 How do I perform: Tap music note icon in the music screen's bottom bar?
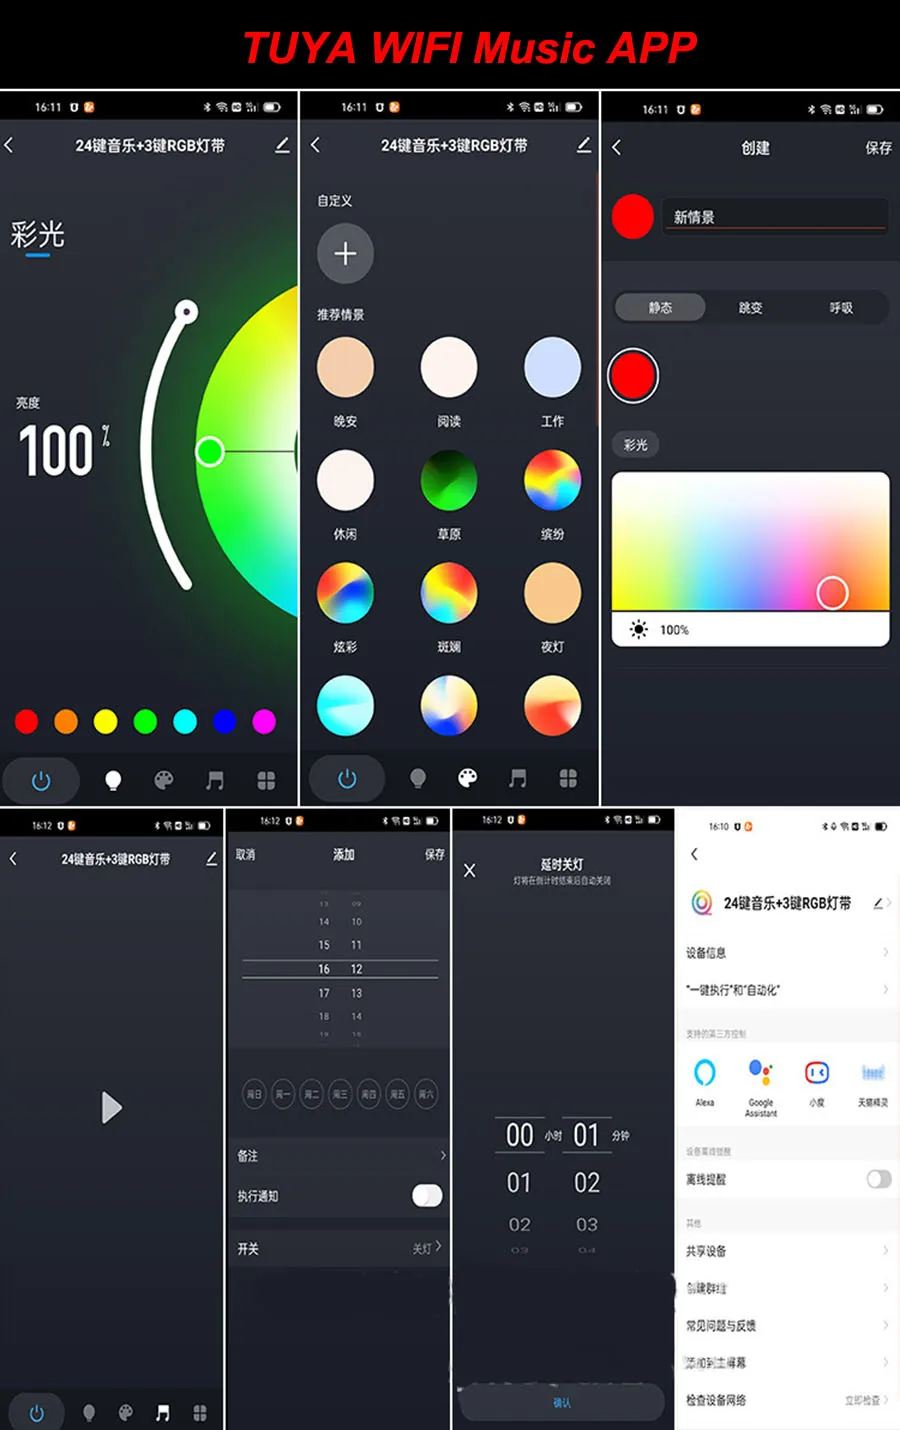point(162,1413)
